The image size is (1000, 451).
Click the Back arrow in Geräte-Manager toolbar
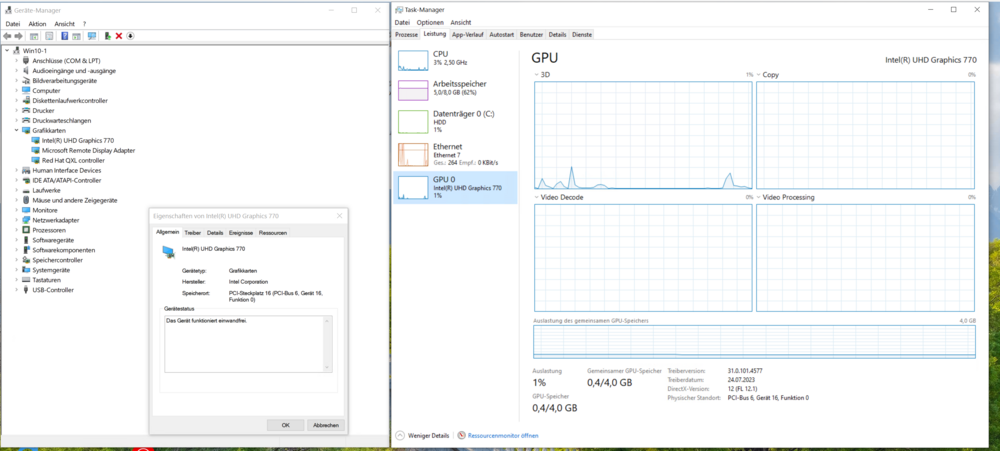tap(8, 36)
